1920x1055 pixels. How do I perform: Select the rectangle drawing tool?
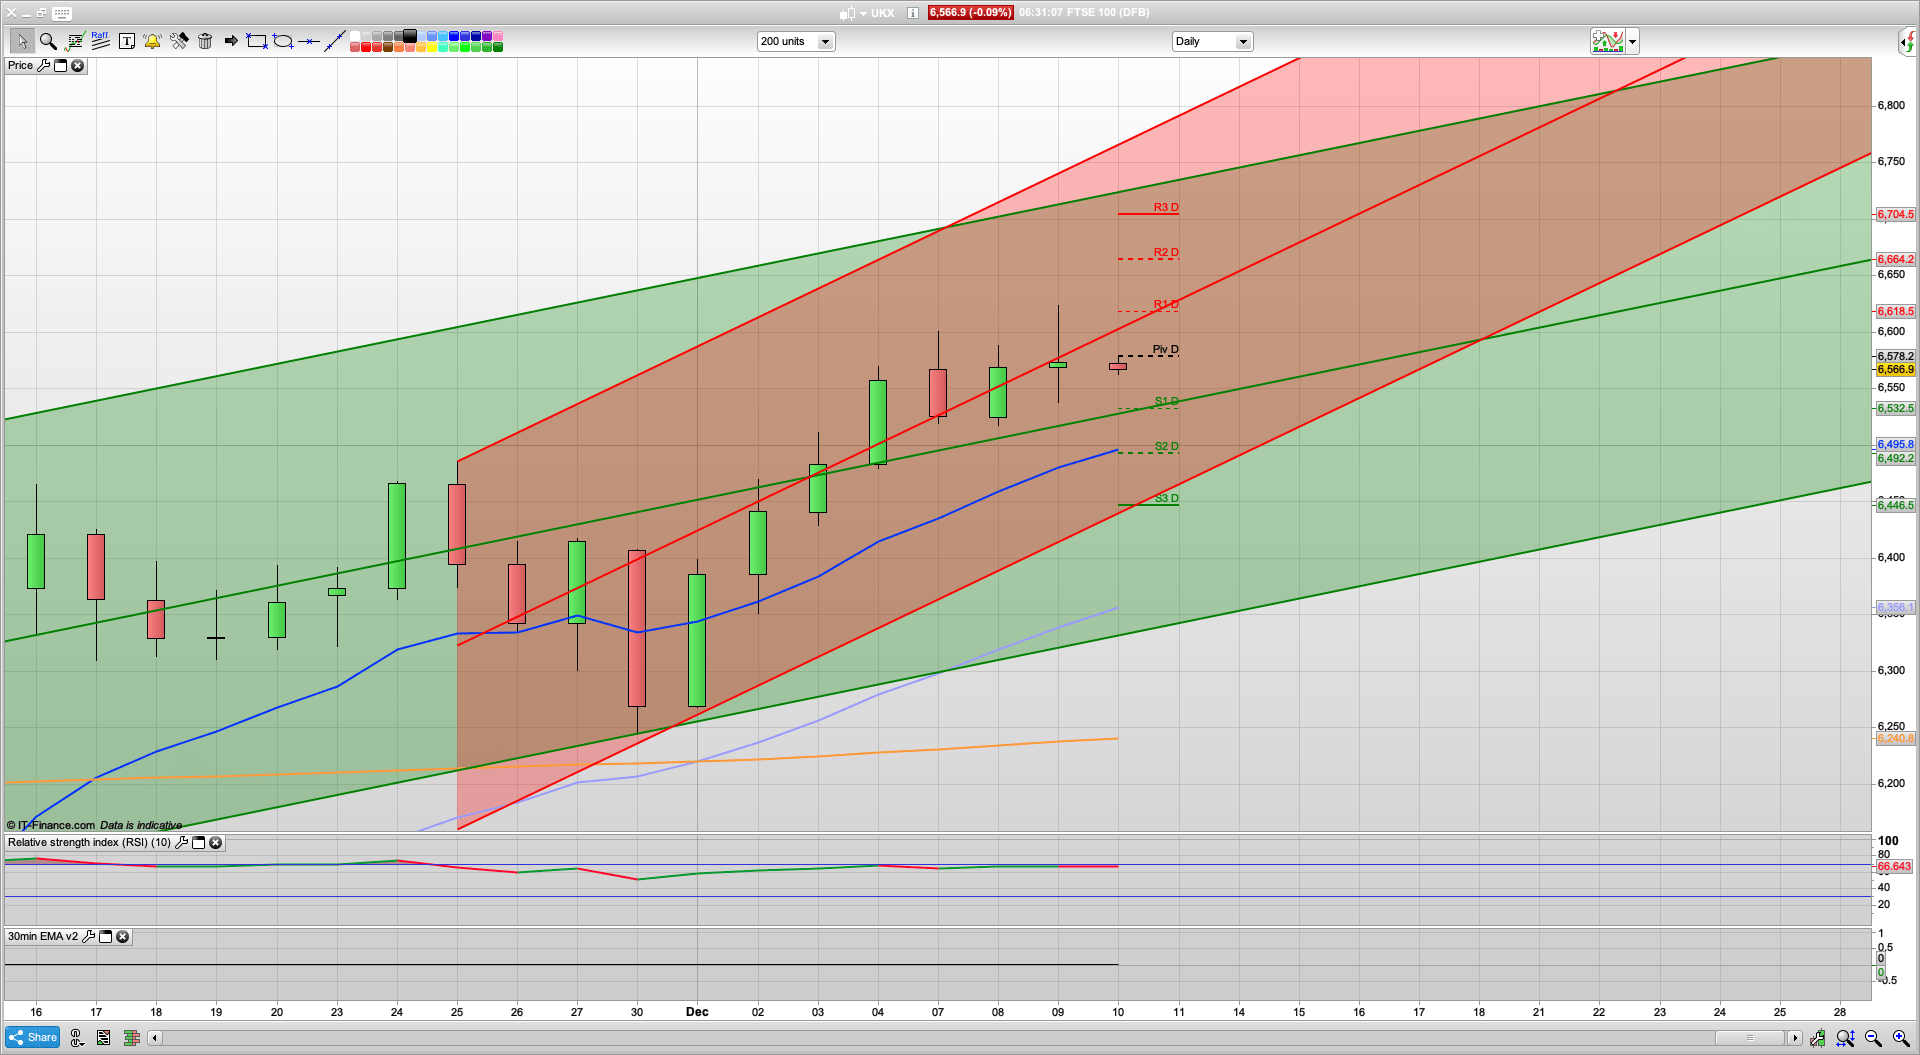click(255, 41)
